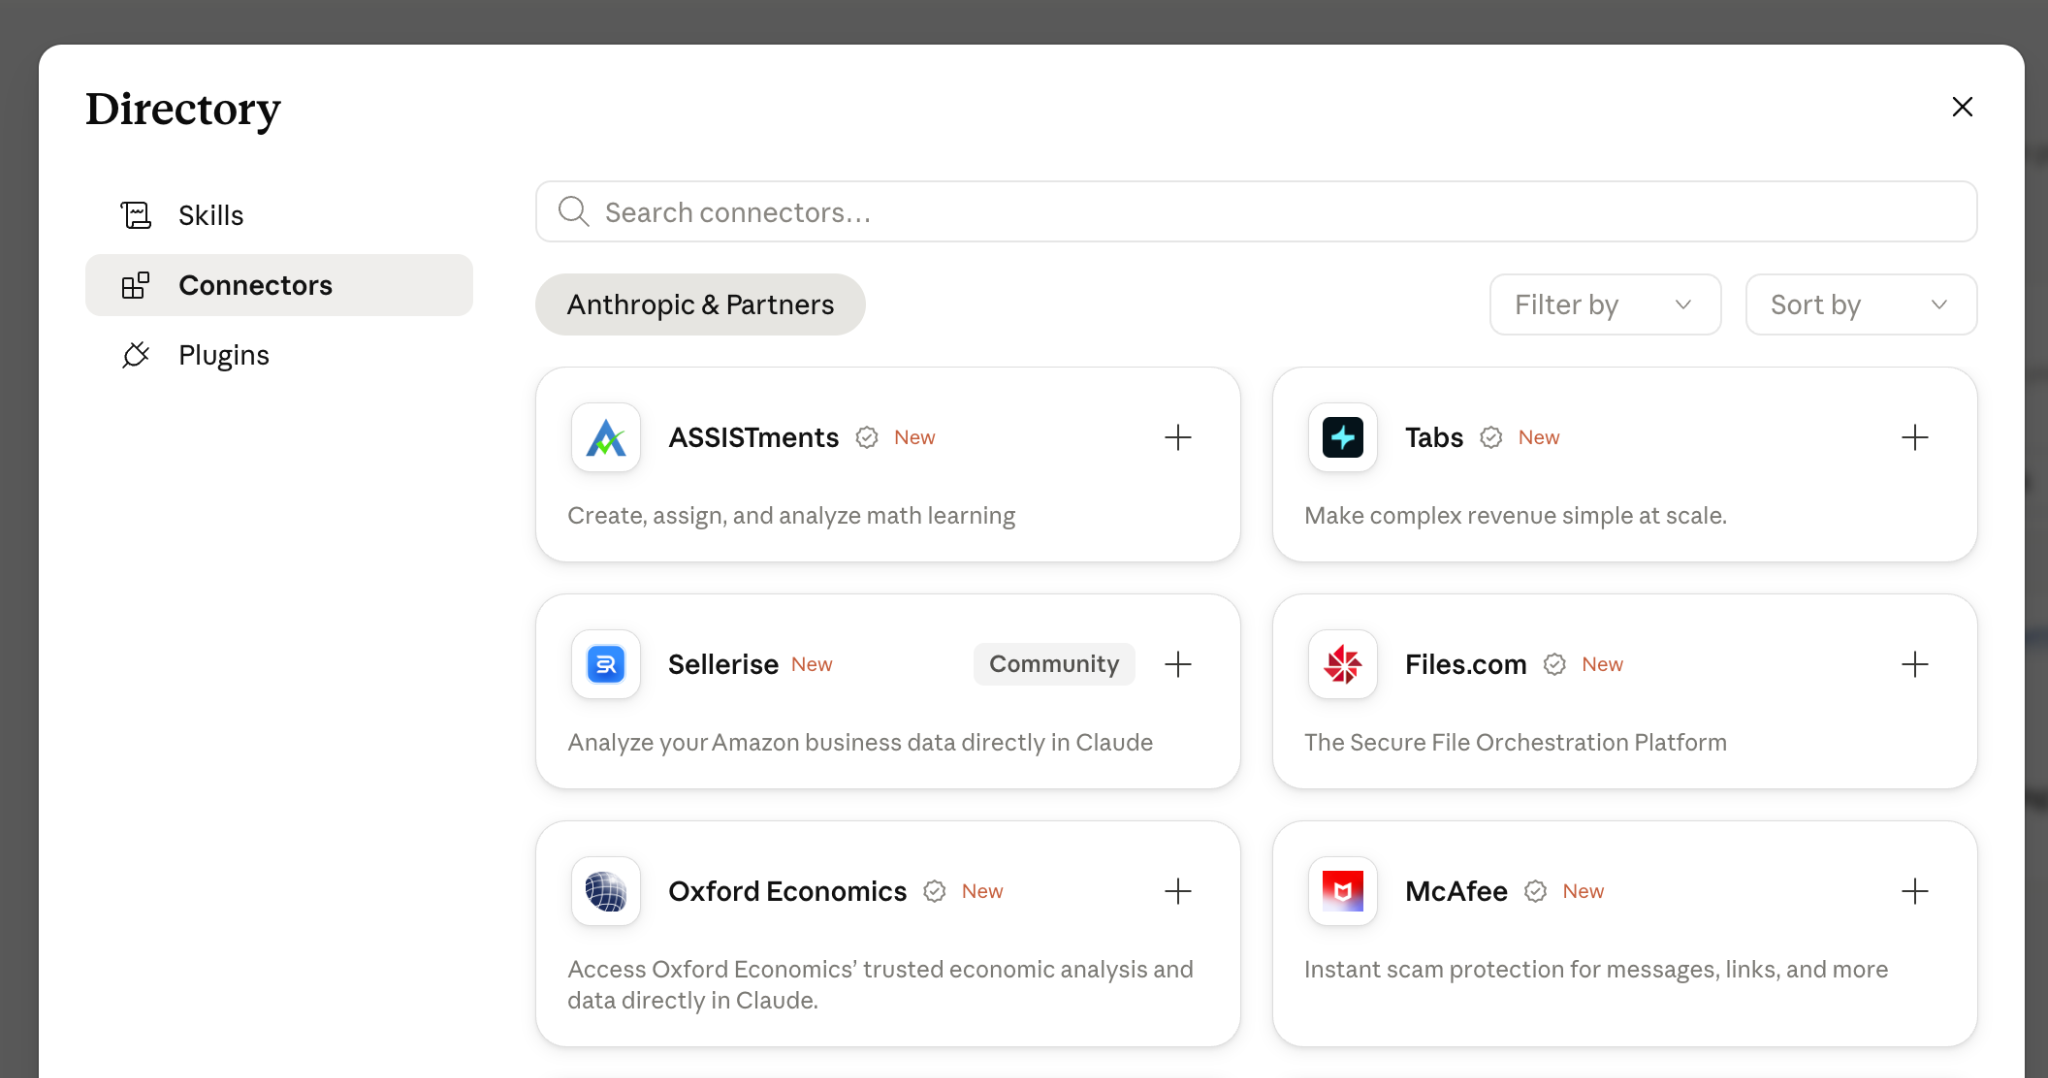The image size is (2048, 1078).
Task: Select the Connectors section
Action: pos(279,285)
